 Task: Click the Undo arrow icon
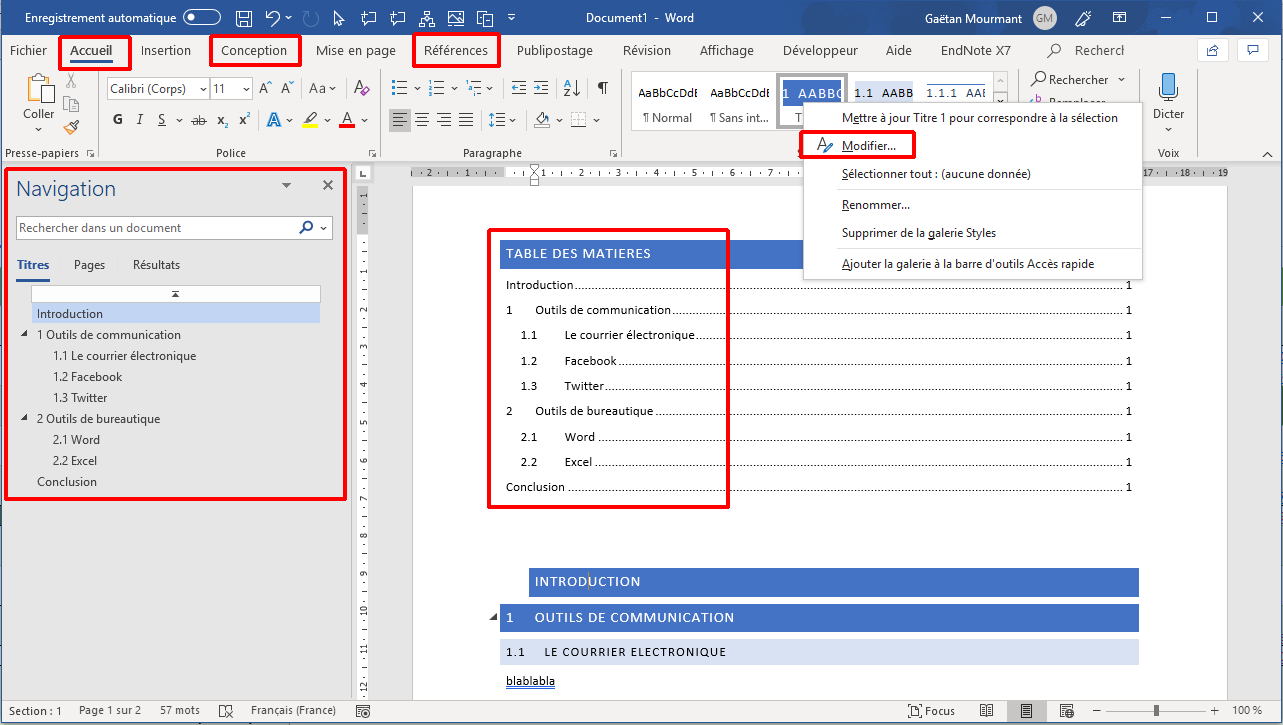(273, 18)
